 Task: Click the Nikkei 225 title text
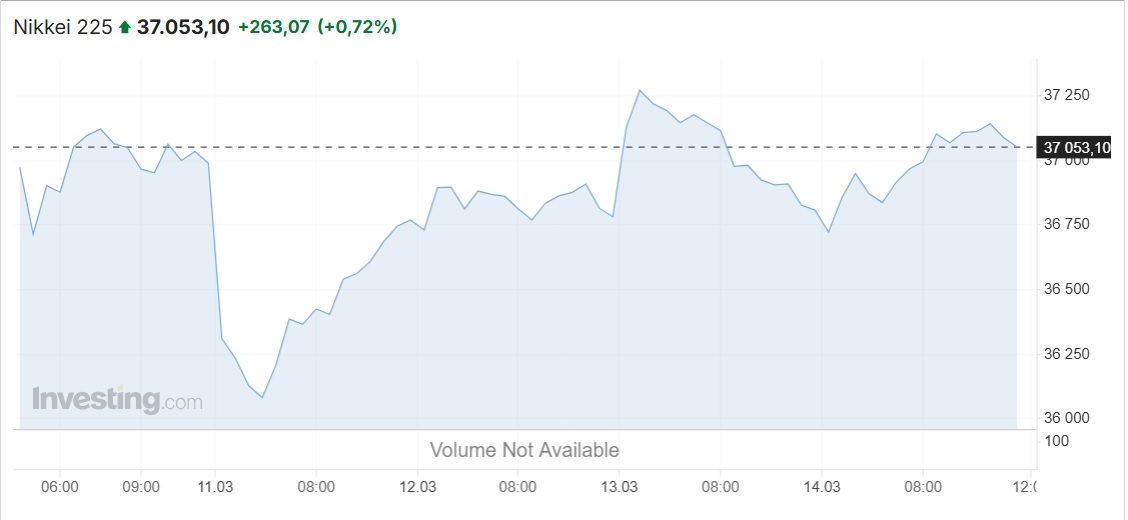pyautogui.click(x=63, y=27)
